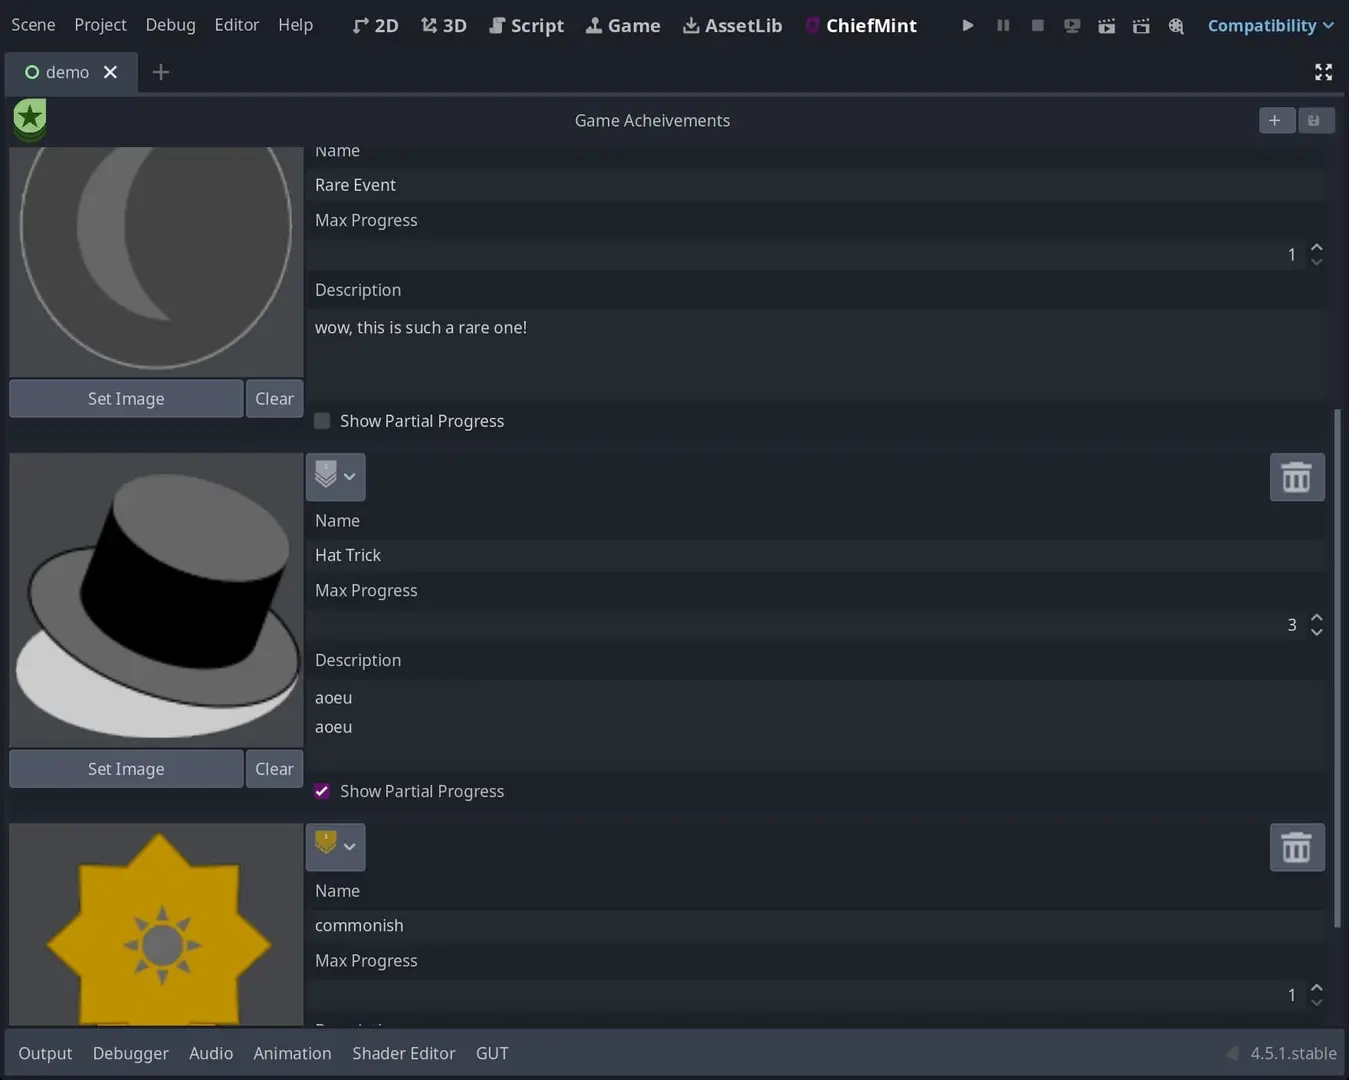Switch to the 3D viewport
The width and height of the screenshot is (1349, 1080).
pyautogui.click(x=443, y=25)
